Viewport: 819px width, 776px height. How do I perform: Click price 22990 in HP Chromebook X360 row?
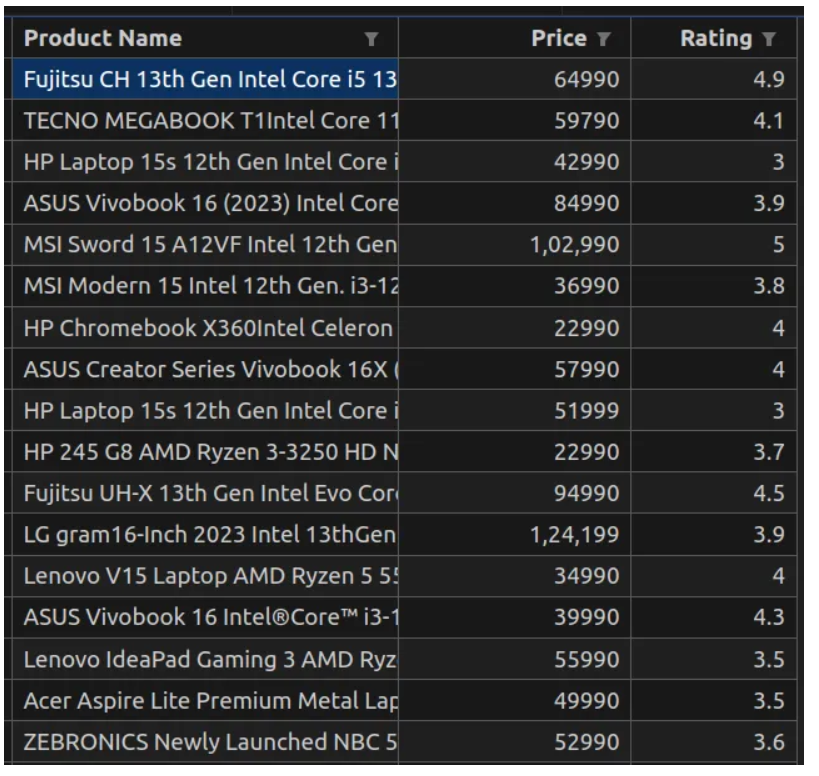(x=514, y=328)
